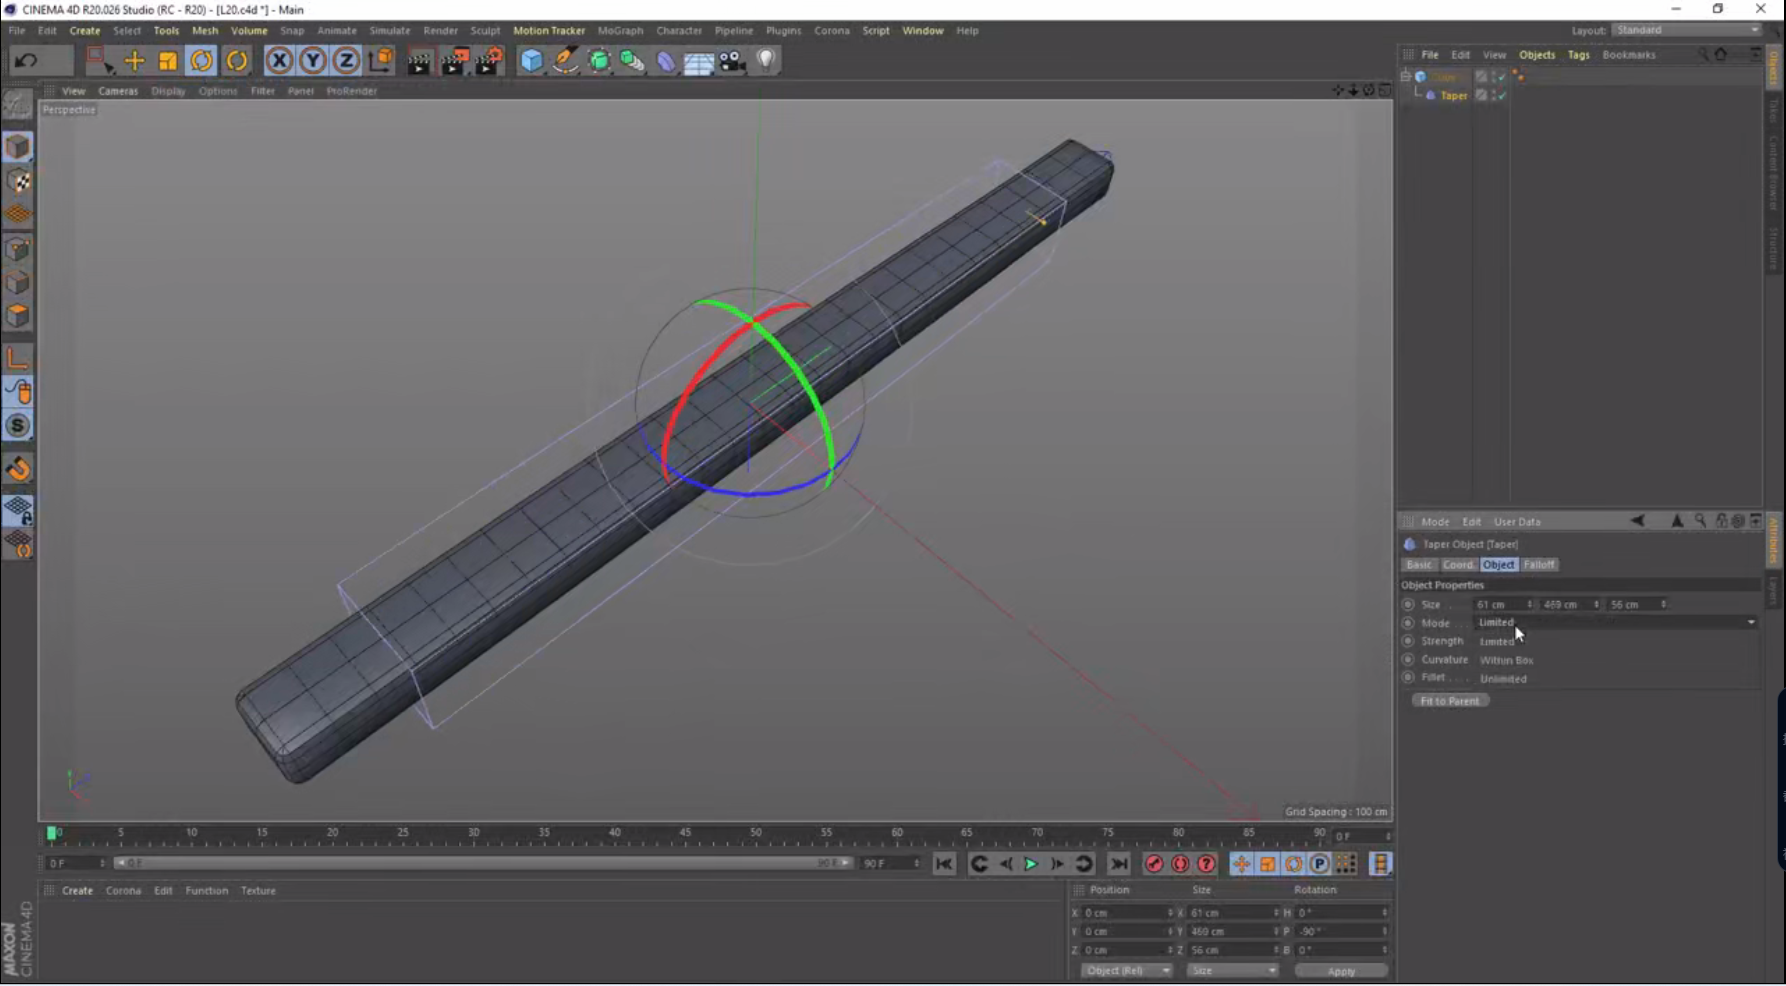Render the active view

coord(418,61)
